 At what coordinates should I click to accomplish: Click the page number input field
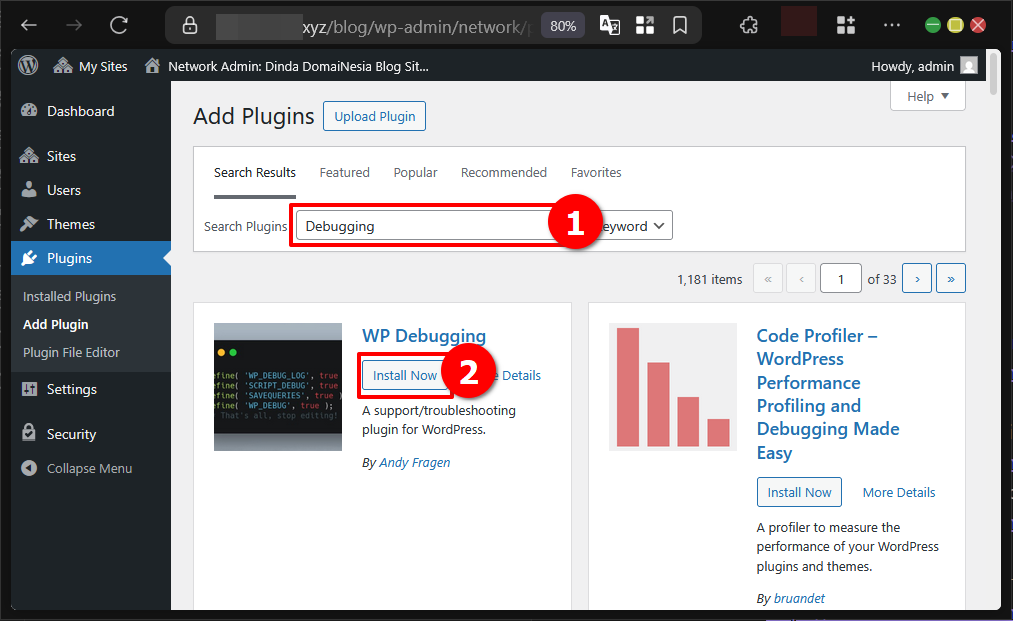(x=840, y=278)
